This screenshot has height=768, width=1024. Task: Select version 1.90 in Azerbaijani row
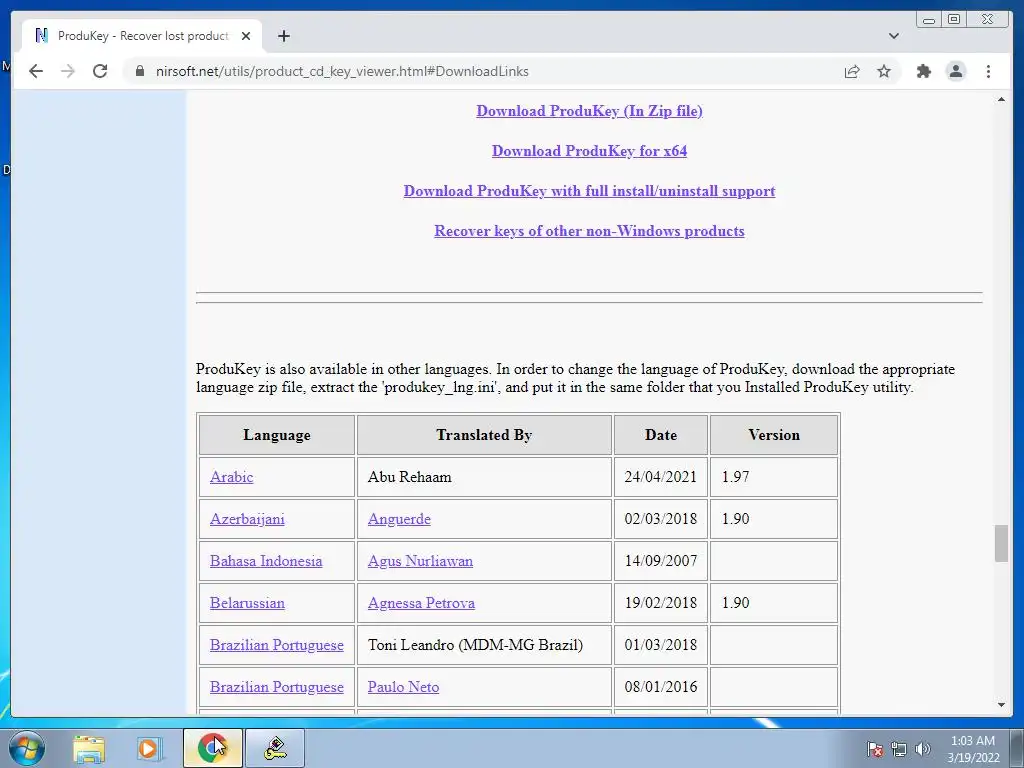735,519
